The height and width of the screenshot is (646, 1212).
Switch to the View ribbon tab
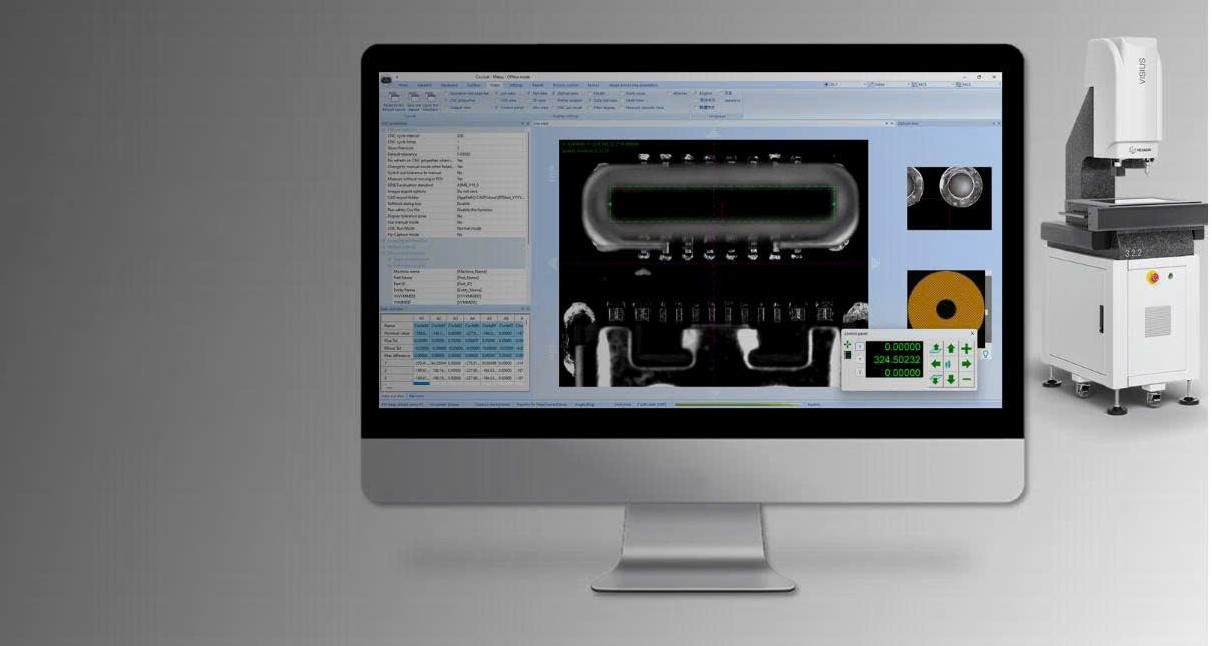(x=494, y=85)
